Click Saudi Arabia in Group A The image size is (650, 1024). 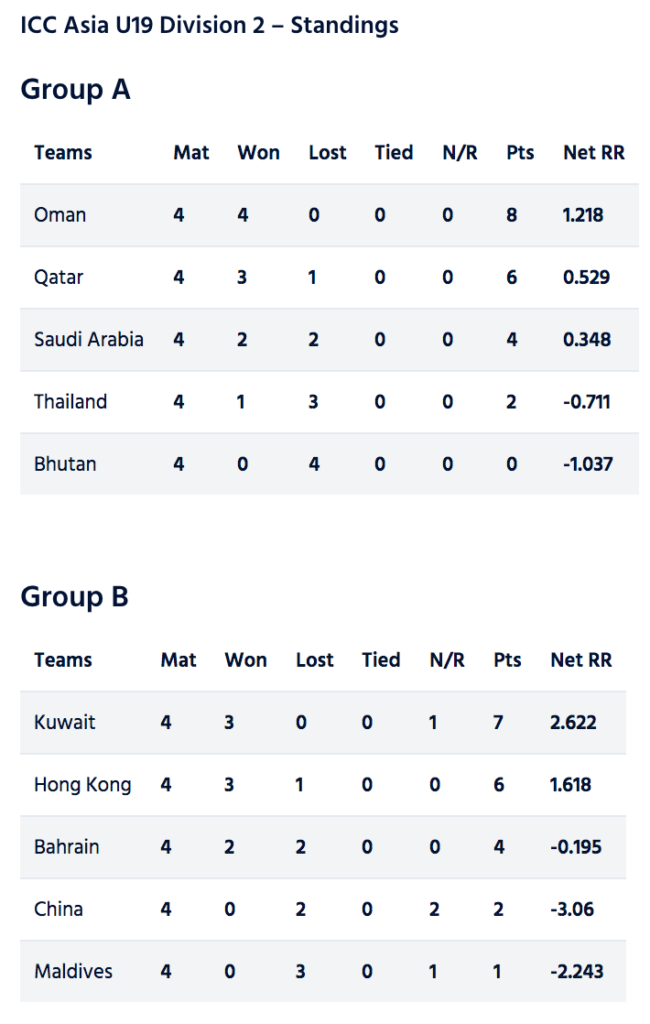pos(89,340)
